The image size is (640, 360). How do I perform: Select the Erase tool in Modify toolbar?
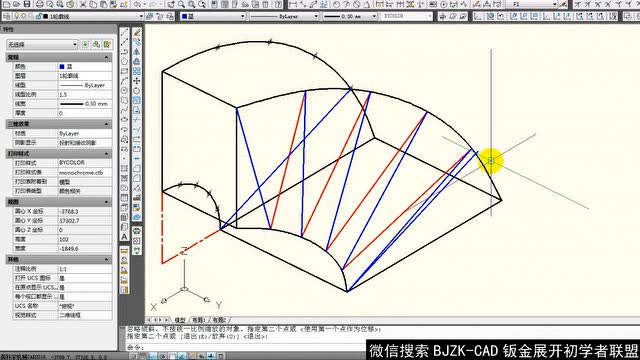[x=137, y=32]
